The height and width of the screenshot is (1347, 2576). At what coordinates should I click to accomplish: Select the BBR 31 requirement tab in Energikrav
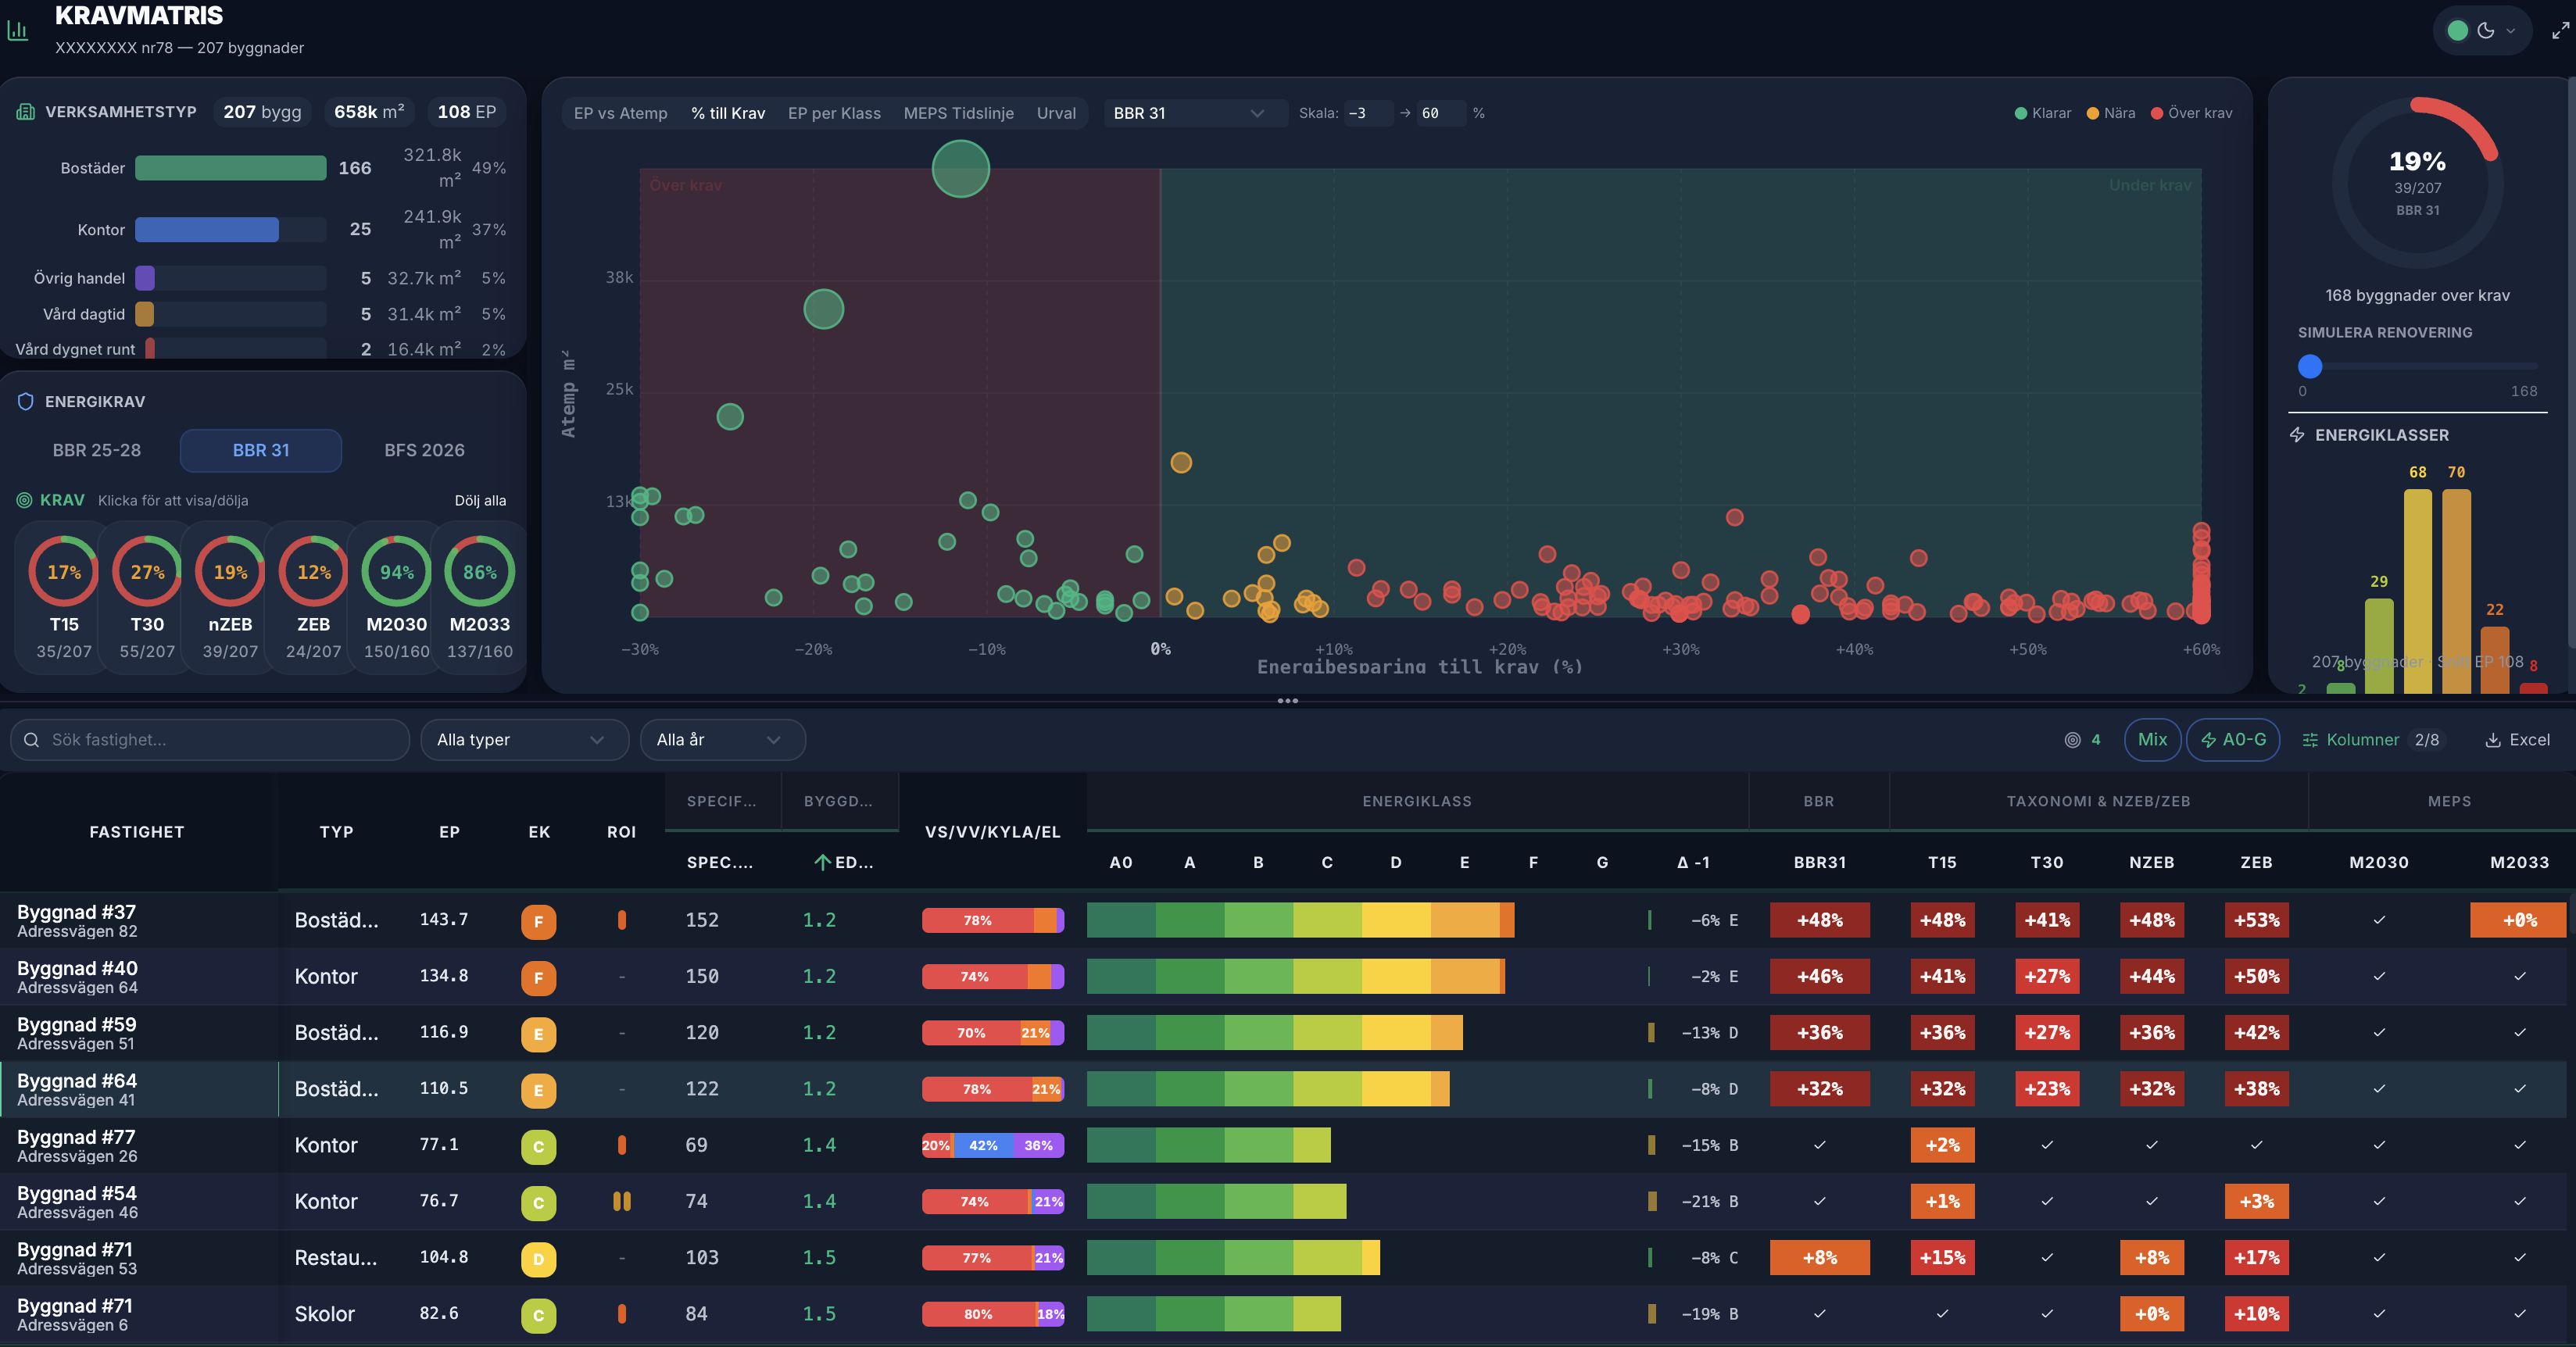pyautogui.click(x=261, y=450)
